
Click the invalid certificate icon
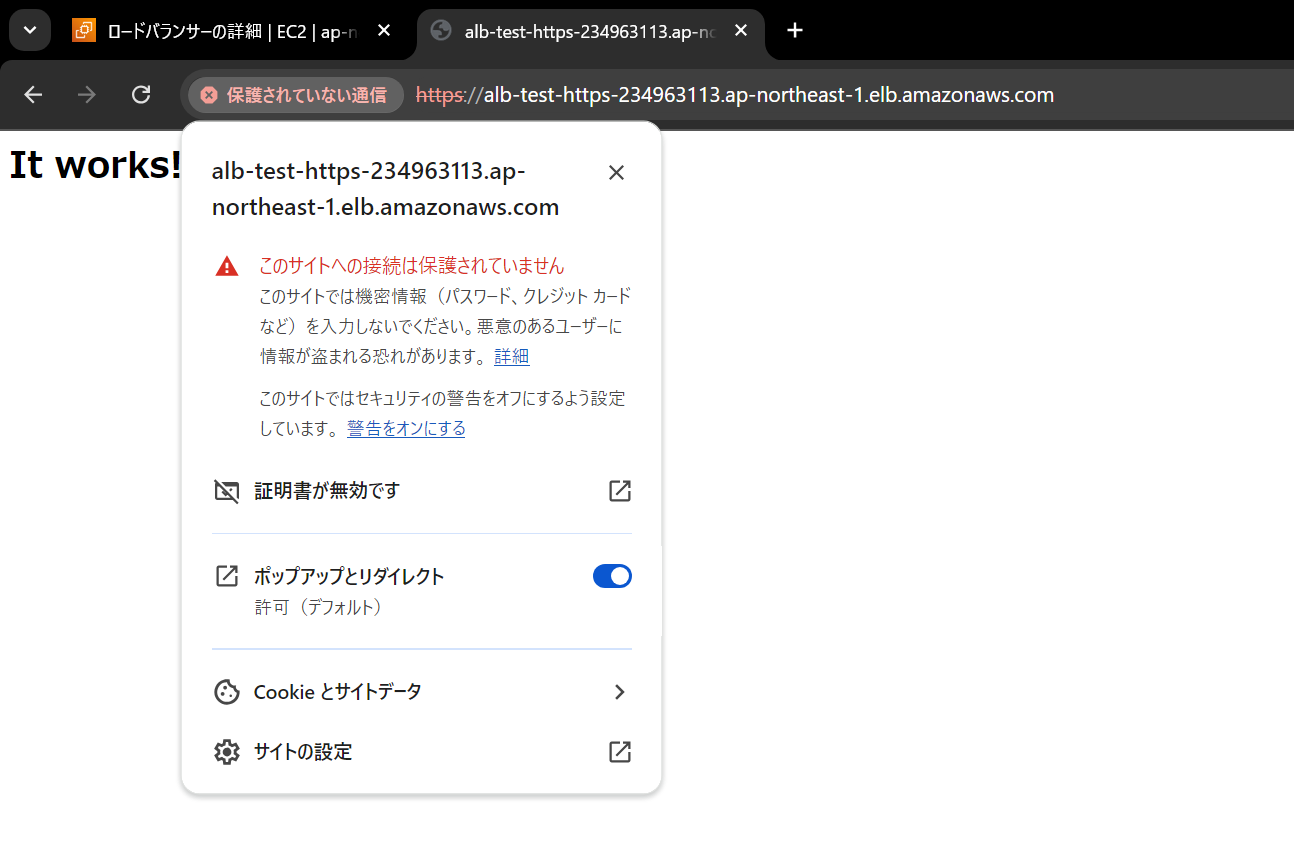(x=227, y=491)
